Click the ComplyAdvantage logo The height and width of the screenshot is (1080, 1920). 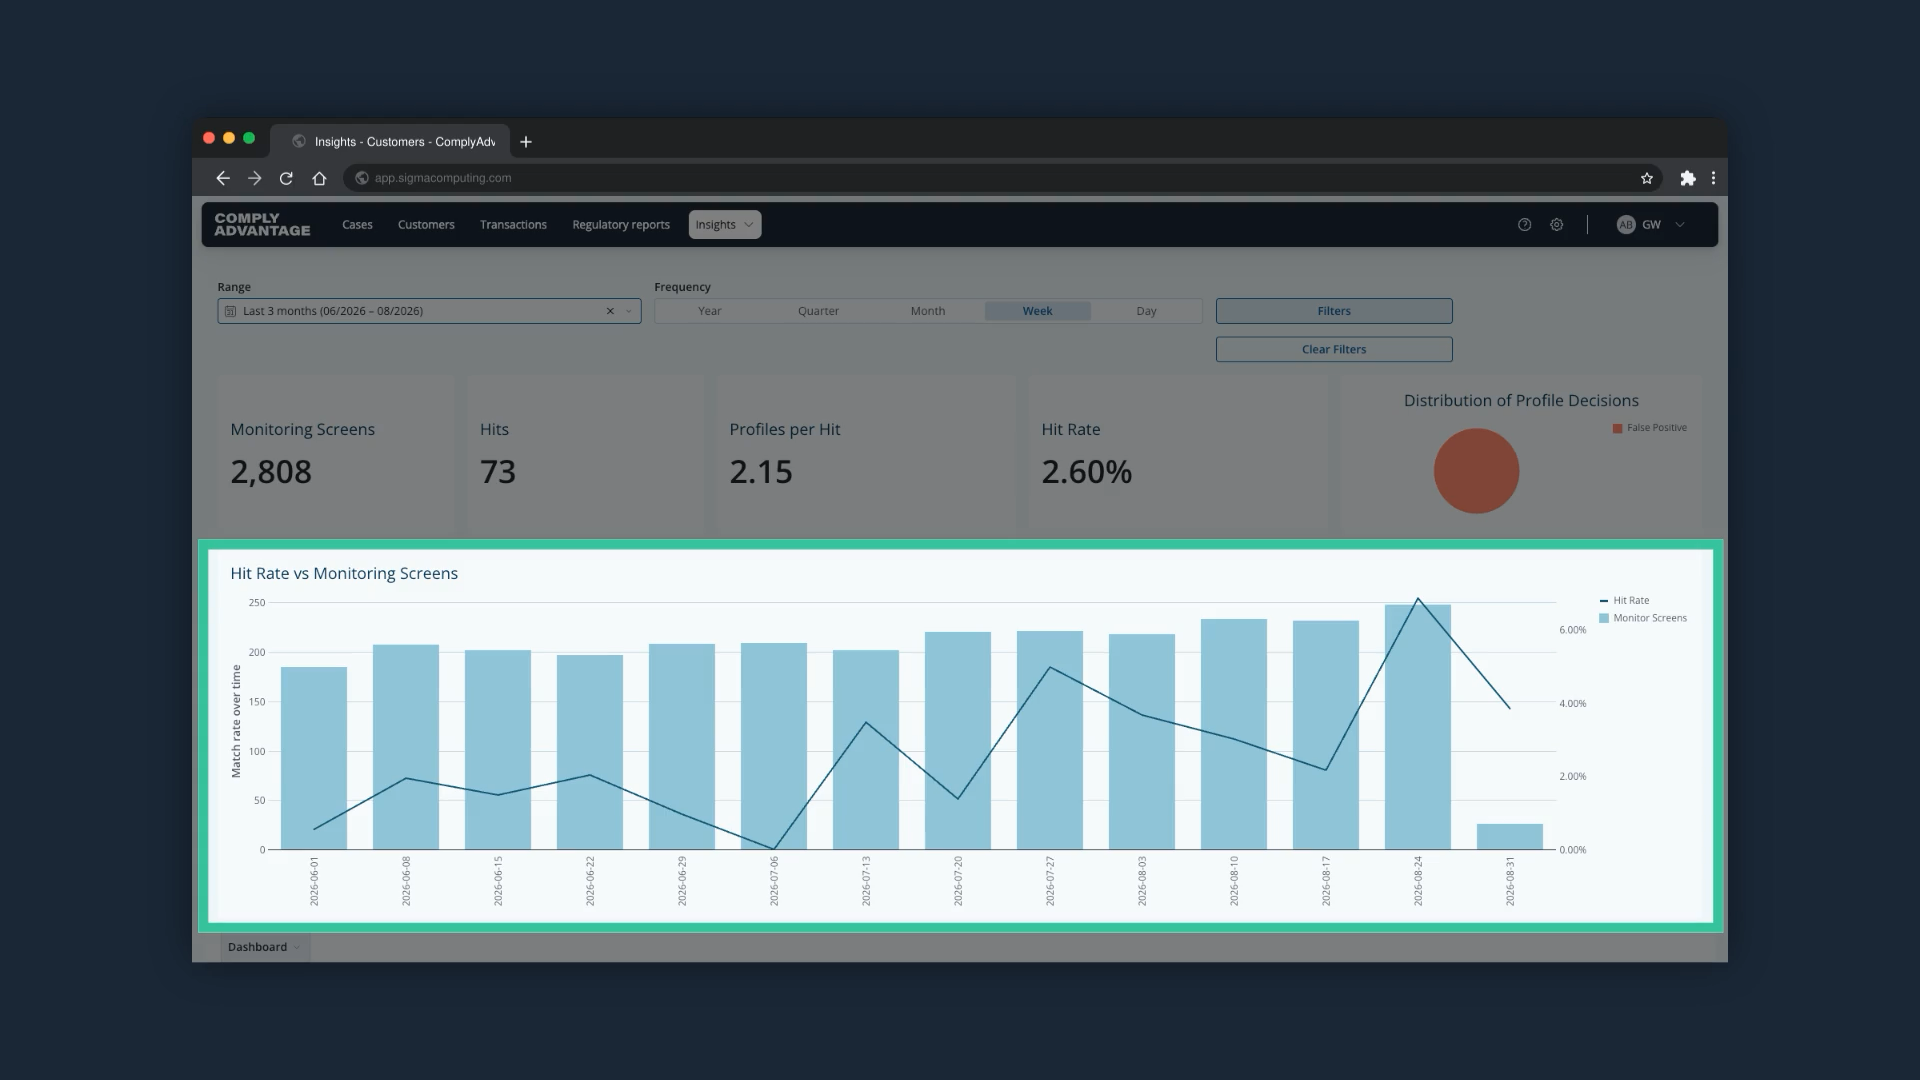(262, 224)
